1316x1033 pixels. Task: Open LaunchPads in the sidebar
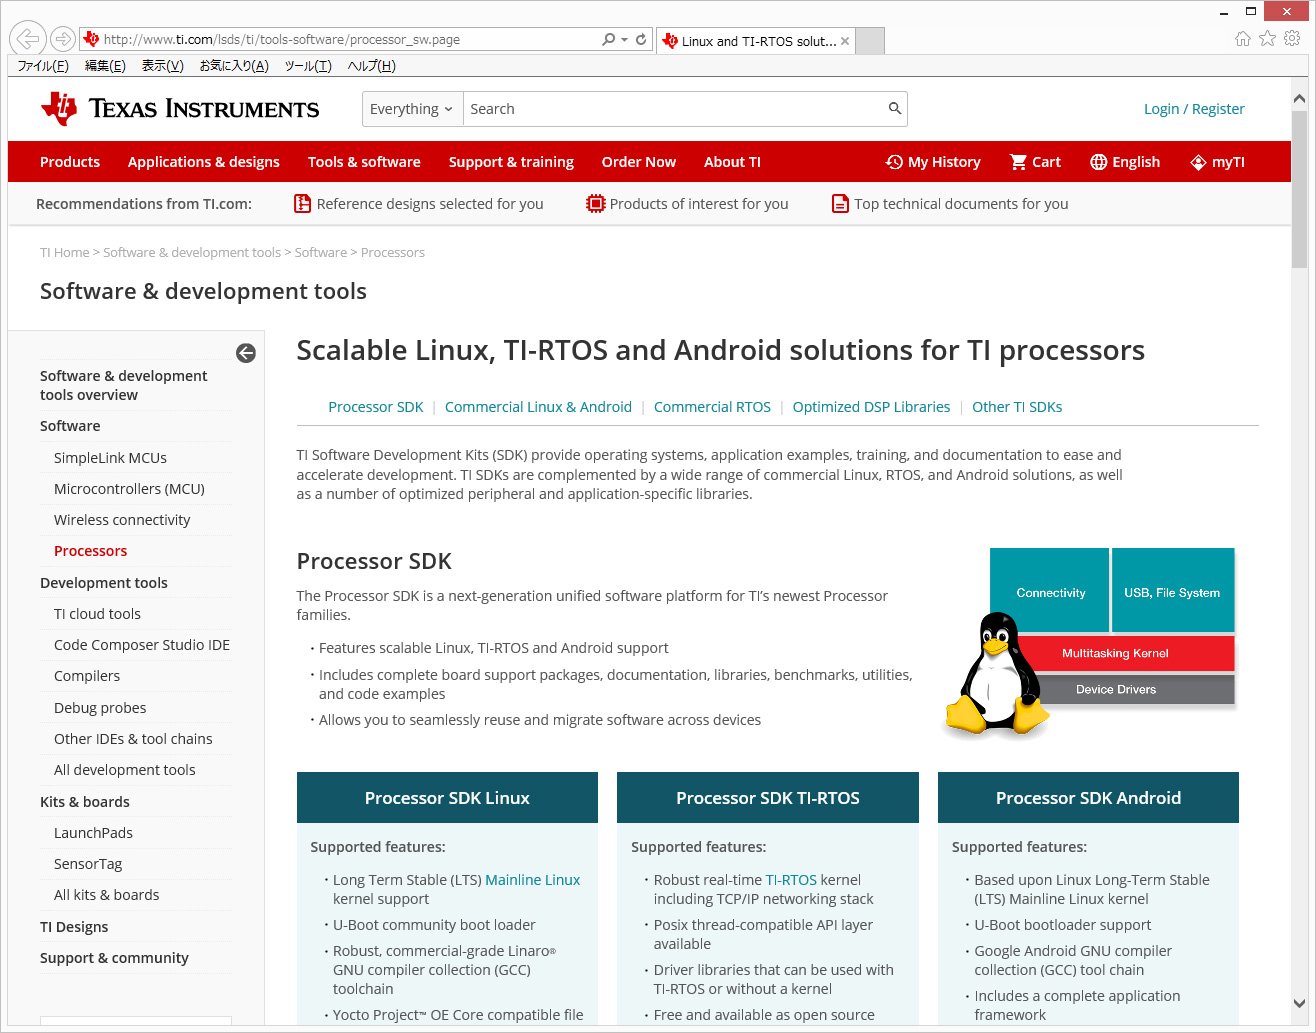point(93,833)
